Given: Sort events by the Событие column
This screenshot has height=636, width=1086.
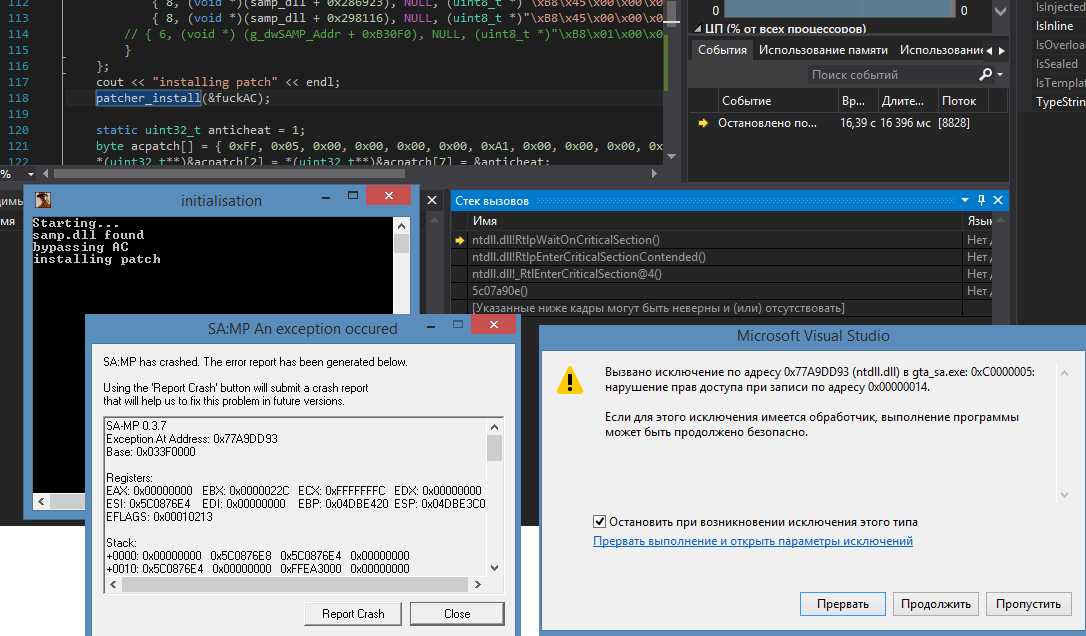Looking at the screenshot, I should click(x=777, y=101).
